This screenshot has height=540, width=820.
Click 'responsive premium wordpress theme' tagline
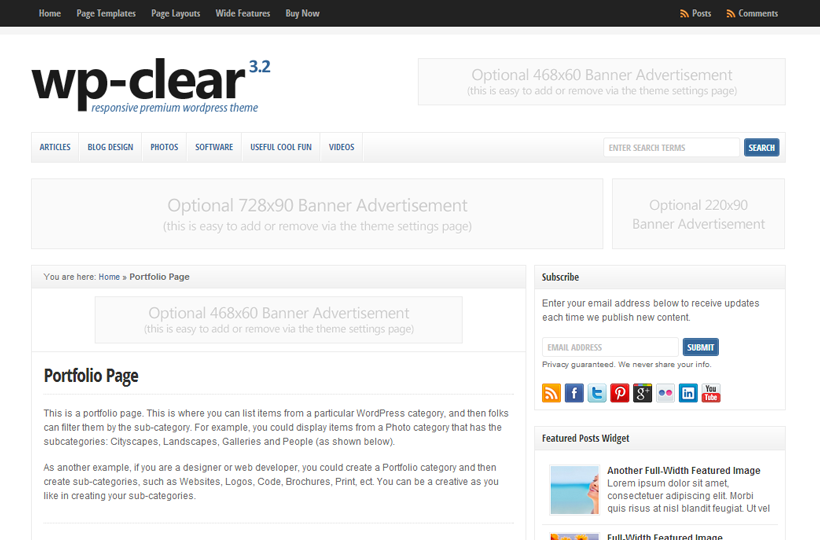175,108
